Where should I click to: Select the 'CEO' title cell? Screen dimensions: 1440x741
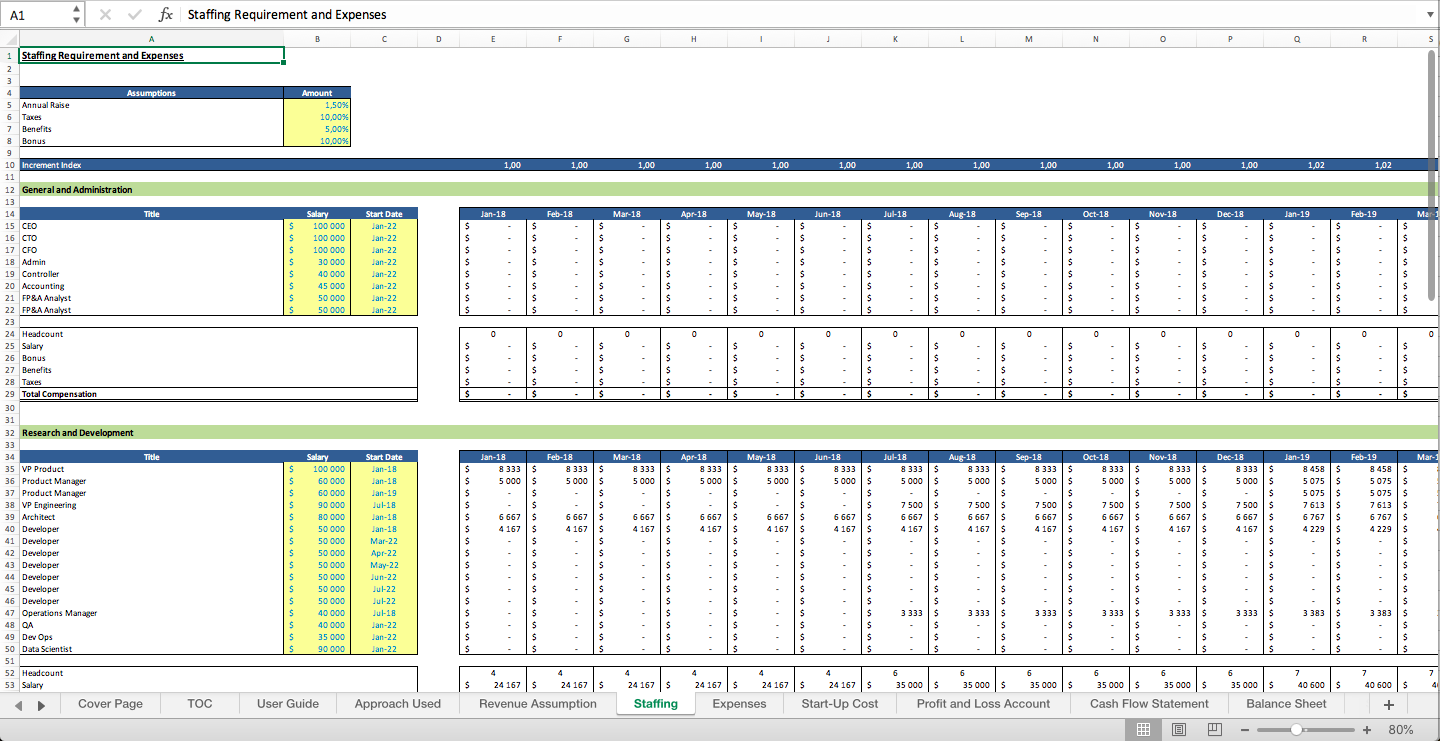151,226
